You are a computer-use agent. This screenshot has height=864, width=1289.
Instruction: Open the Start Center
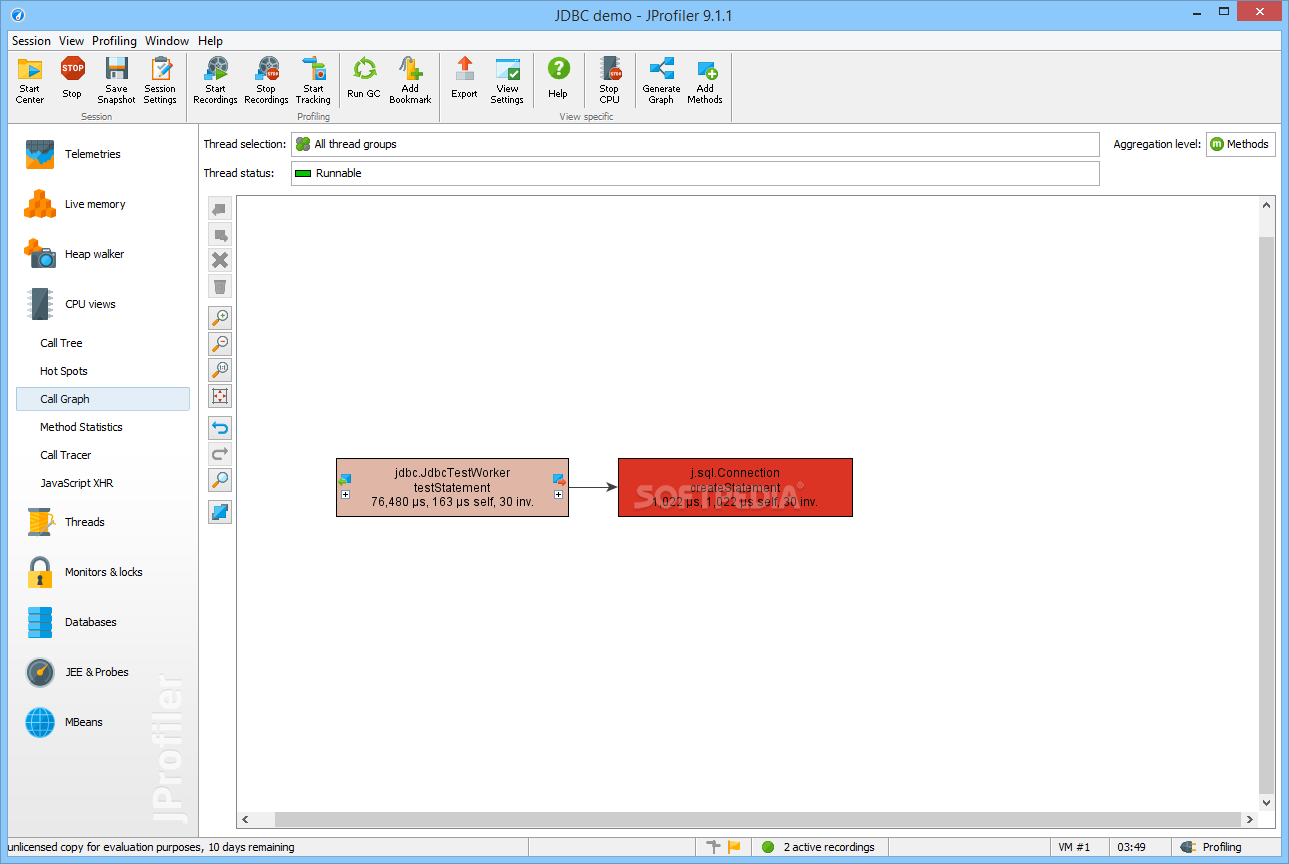30,80
